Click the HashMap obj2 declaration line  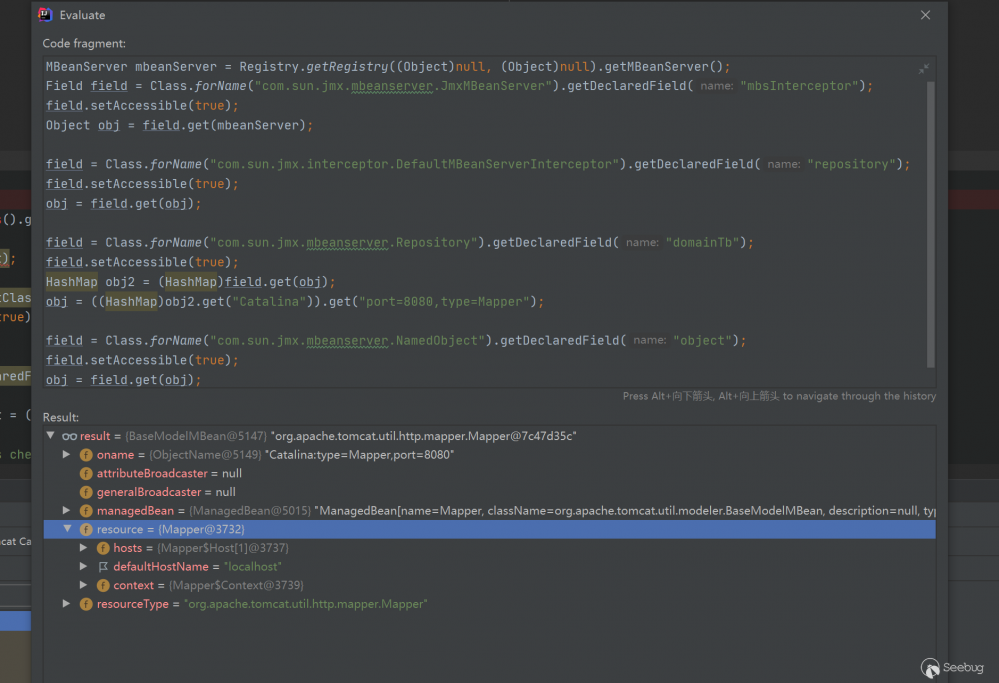(190, 282)
